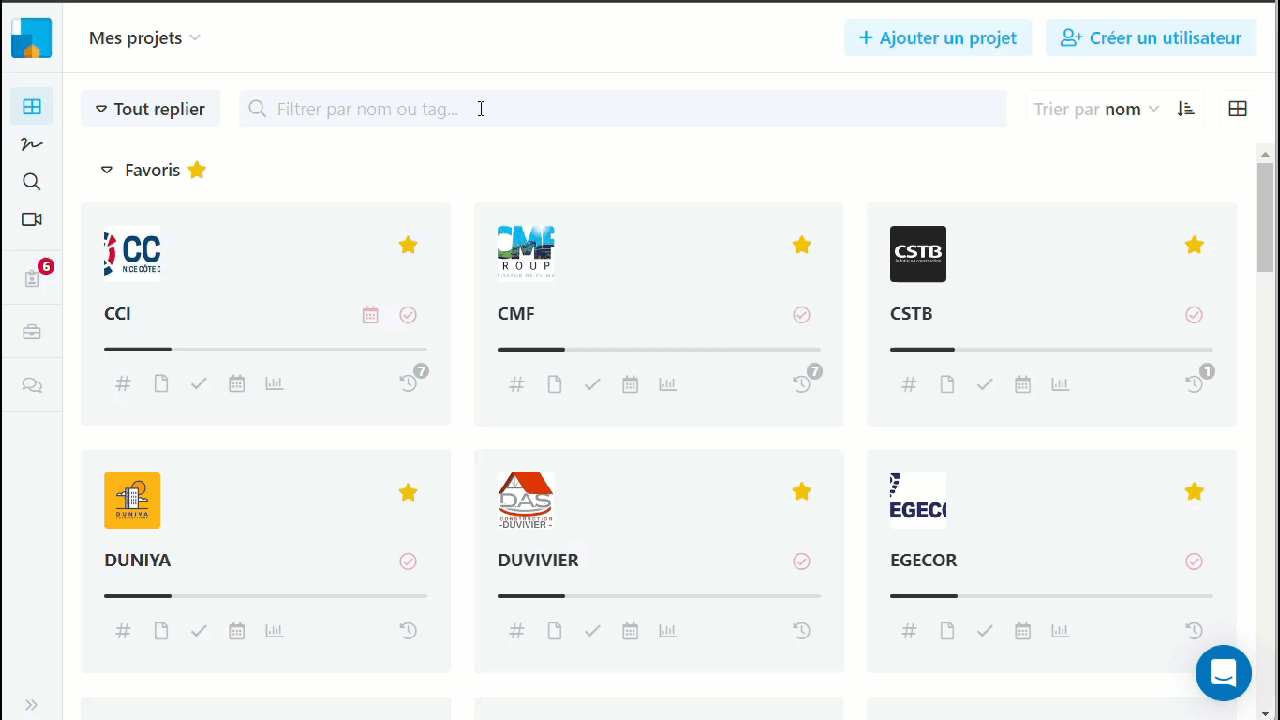Open the EGECOR project title
1280x720 pixels.
pyautogui.click(x=924, y=560)
